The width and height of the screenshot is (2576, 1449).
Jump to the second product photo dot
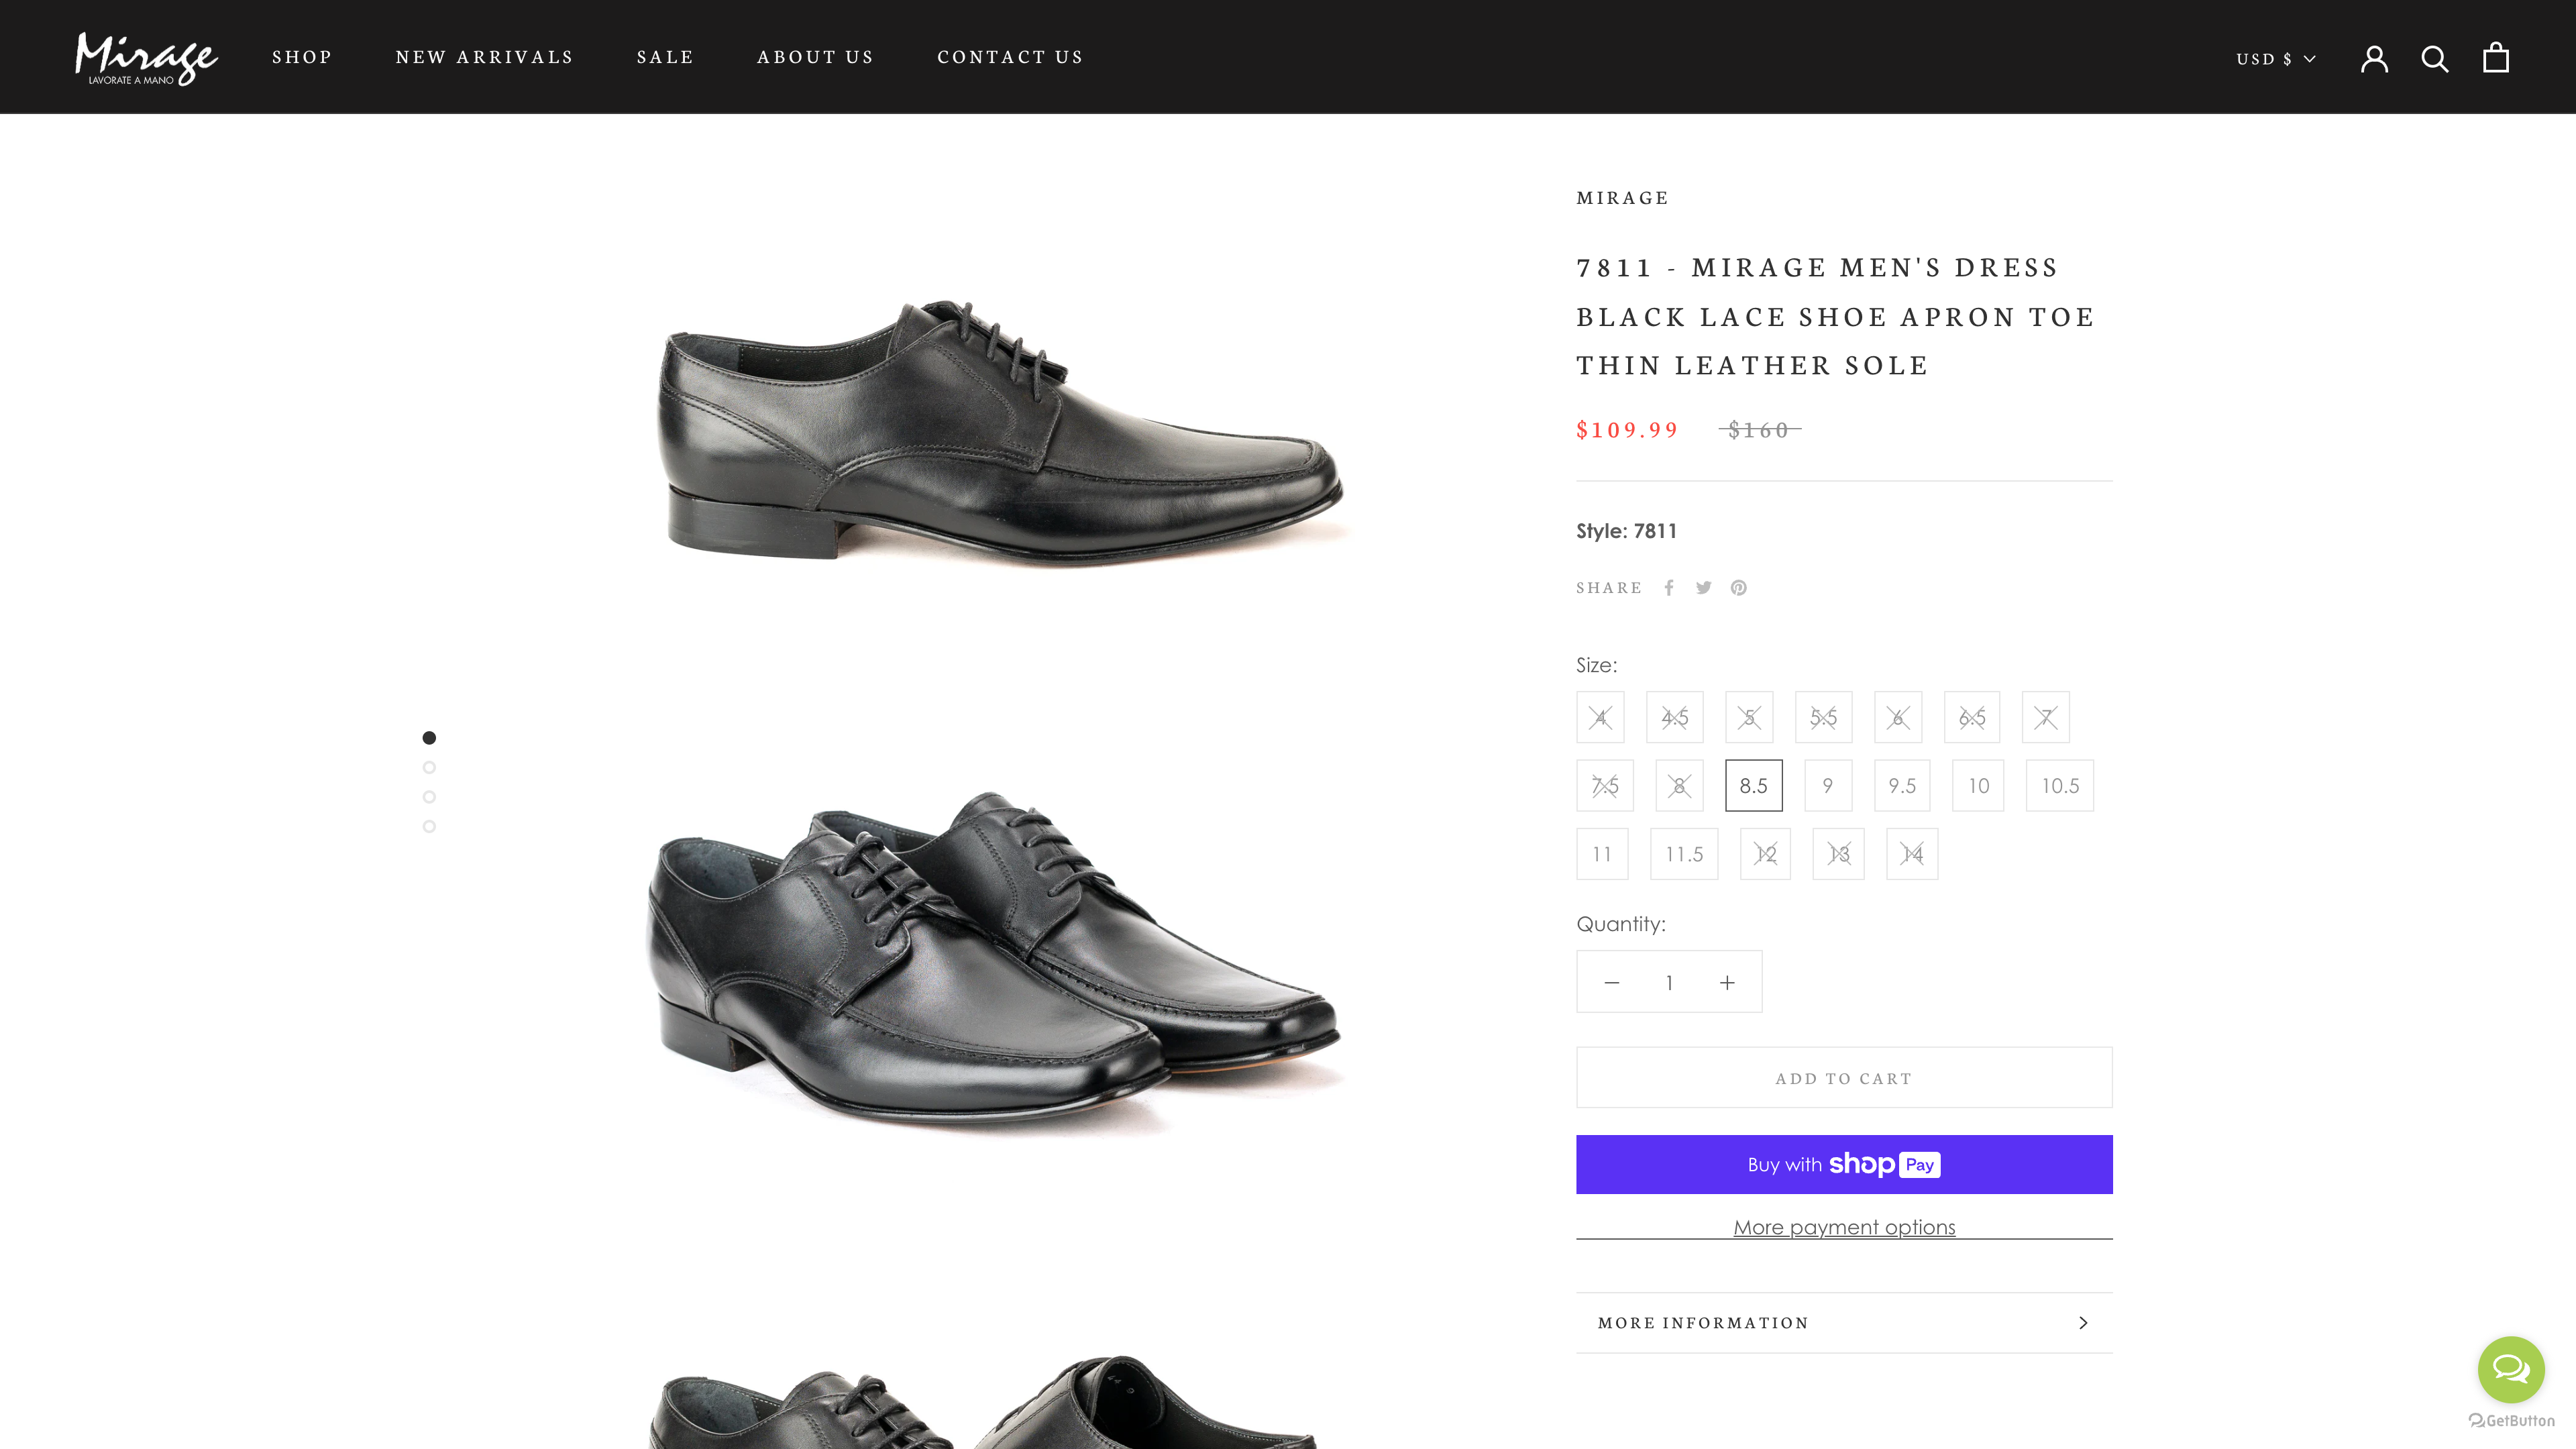click(x=430, y=768)
